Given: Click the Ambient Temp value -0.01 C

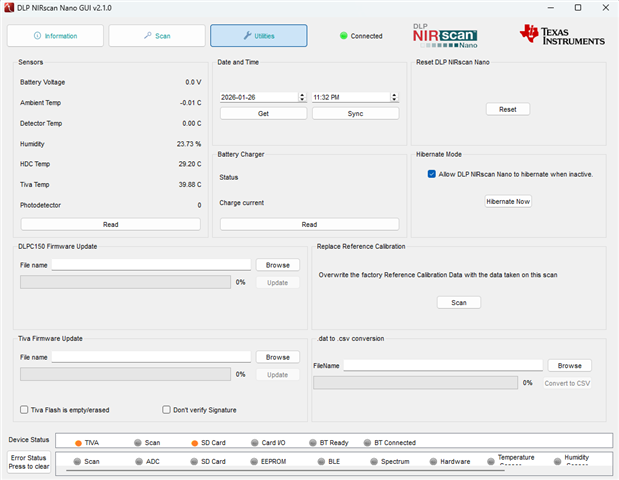Looking at the screenshot, I should (190, 103).
